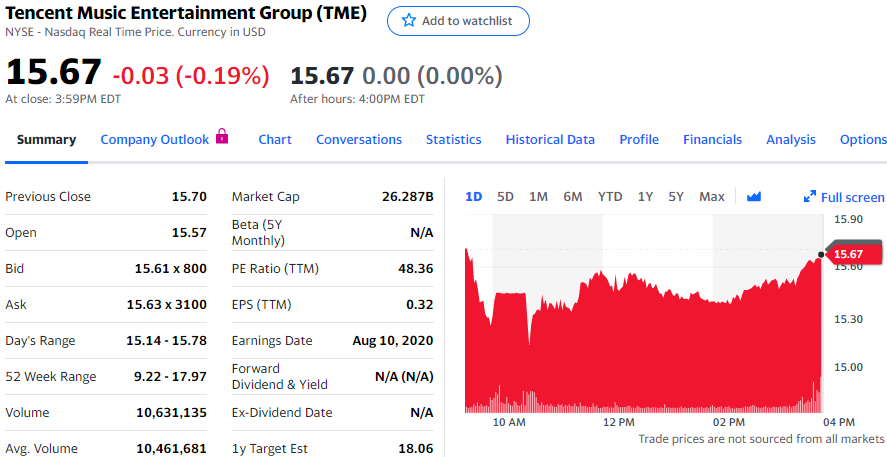Go to the Historical Data tab

pyautogui.click(x=550, y=140)
